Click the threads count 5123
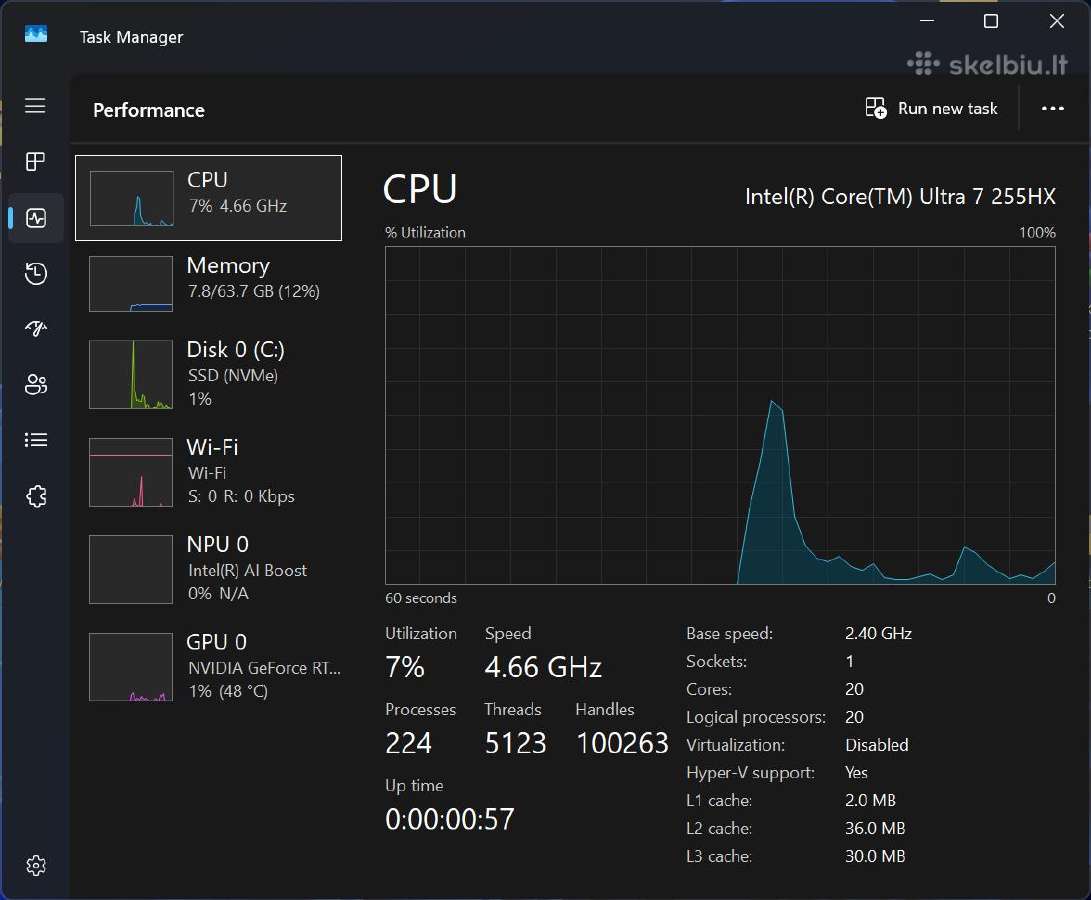The height and width of the screenshot is (900, 1091). coord(515,743)
